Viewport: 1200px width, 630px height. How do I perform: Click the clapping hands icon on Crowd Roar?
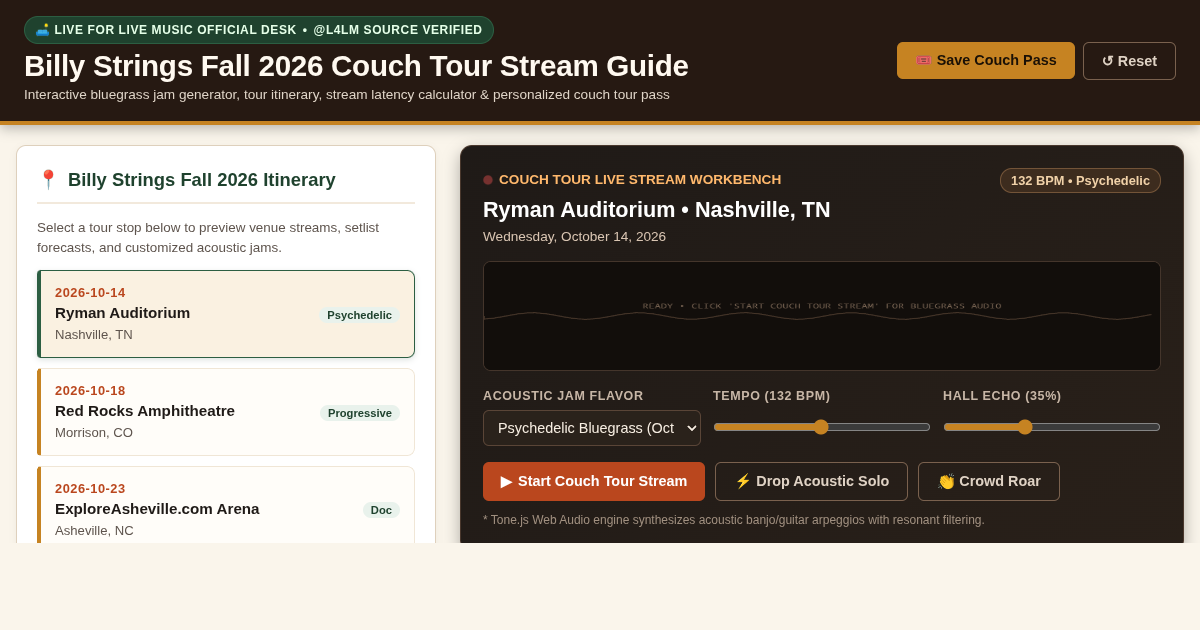pyautogui.click(x=946, y=481)
